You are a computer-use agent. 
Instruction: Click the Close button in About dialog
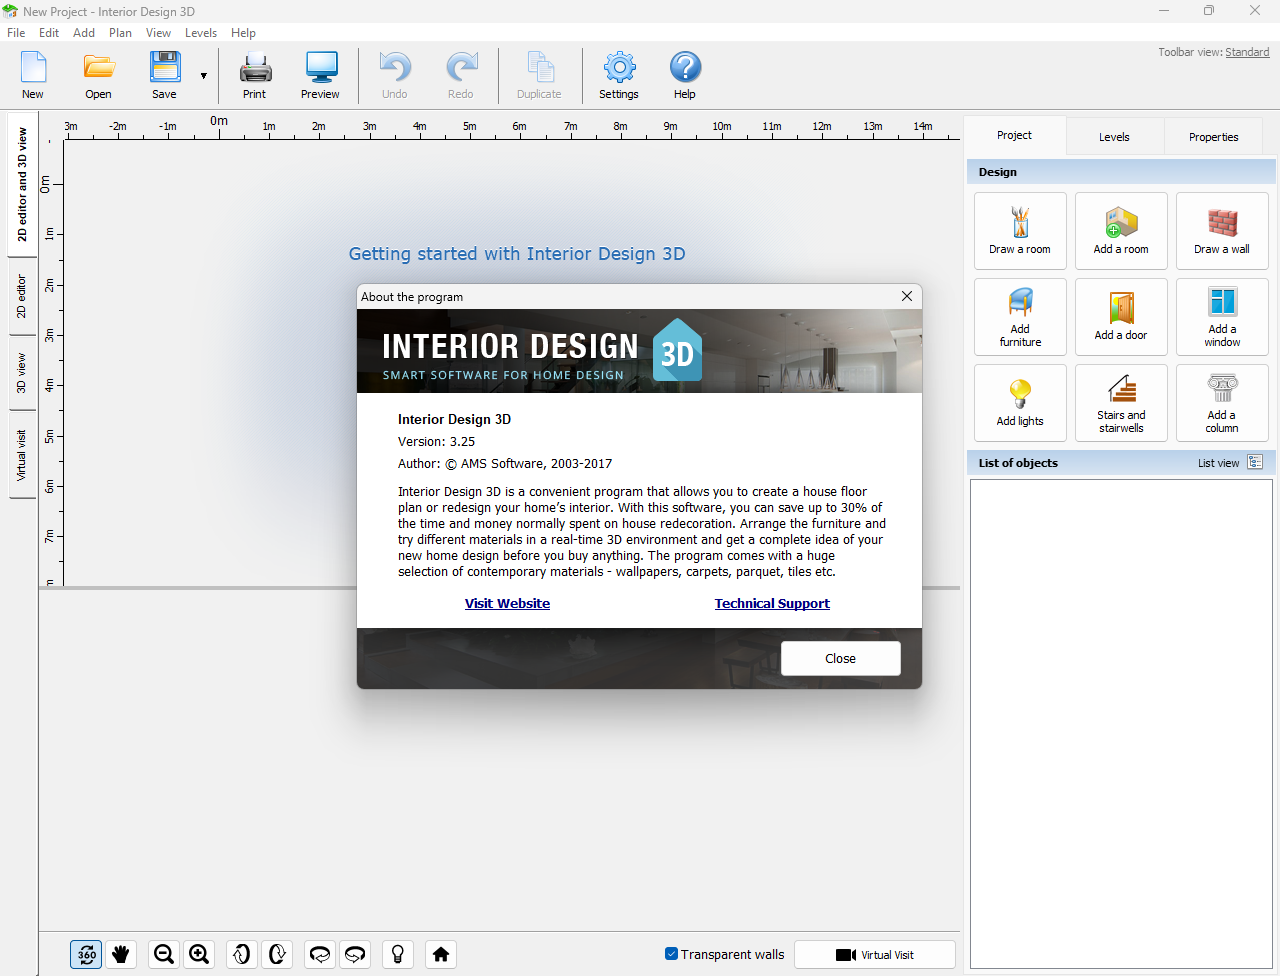[841, 658]
